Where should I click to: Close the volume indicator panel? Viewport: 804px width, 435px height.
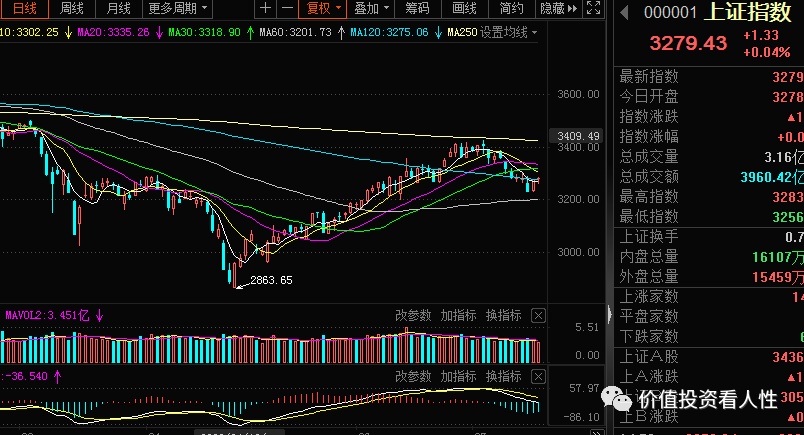(x=538, y=315)
